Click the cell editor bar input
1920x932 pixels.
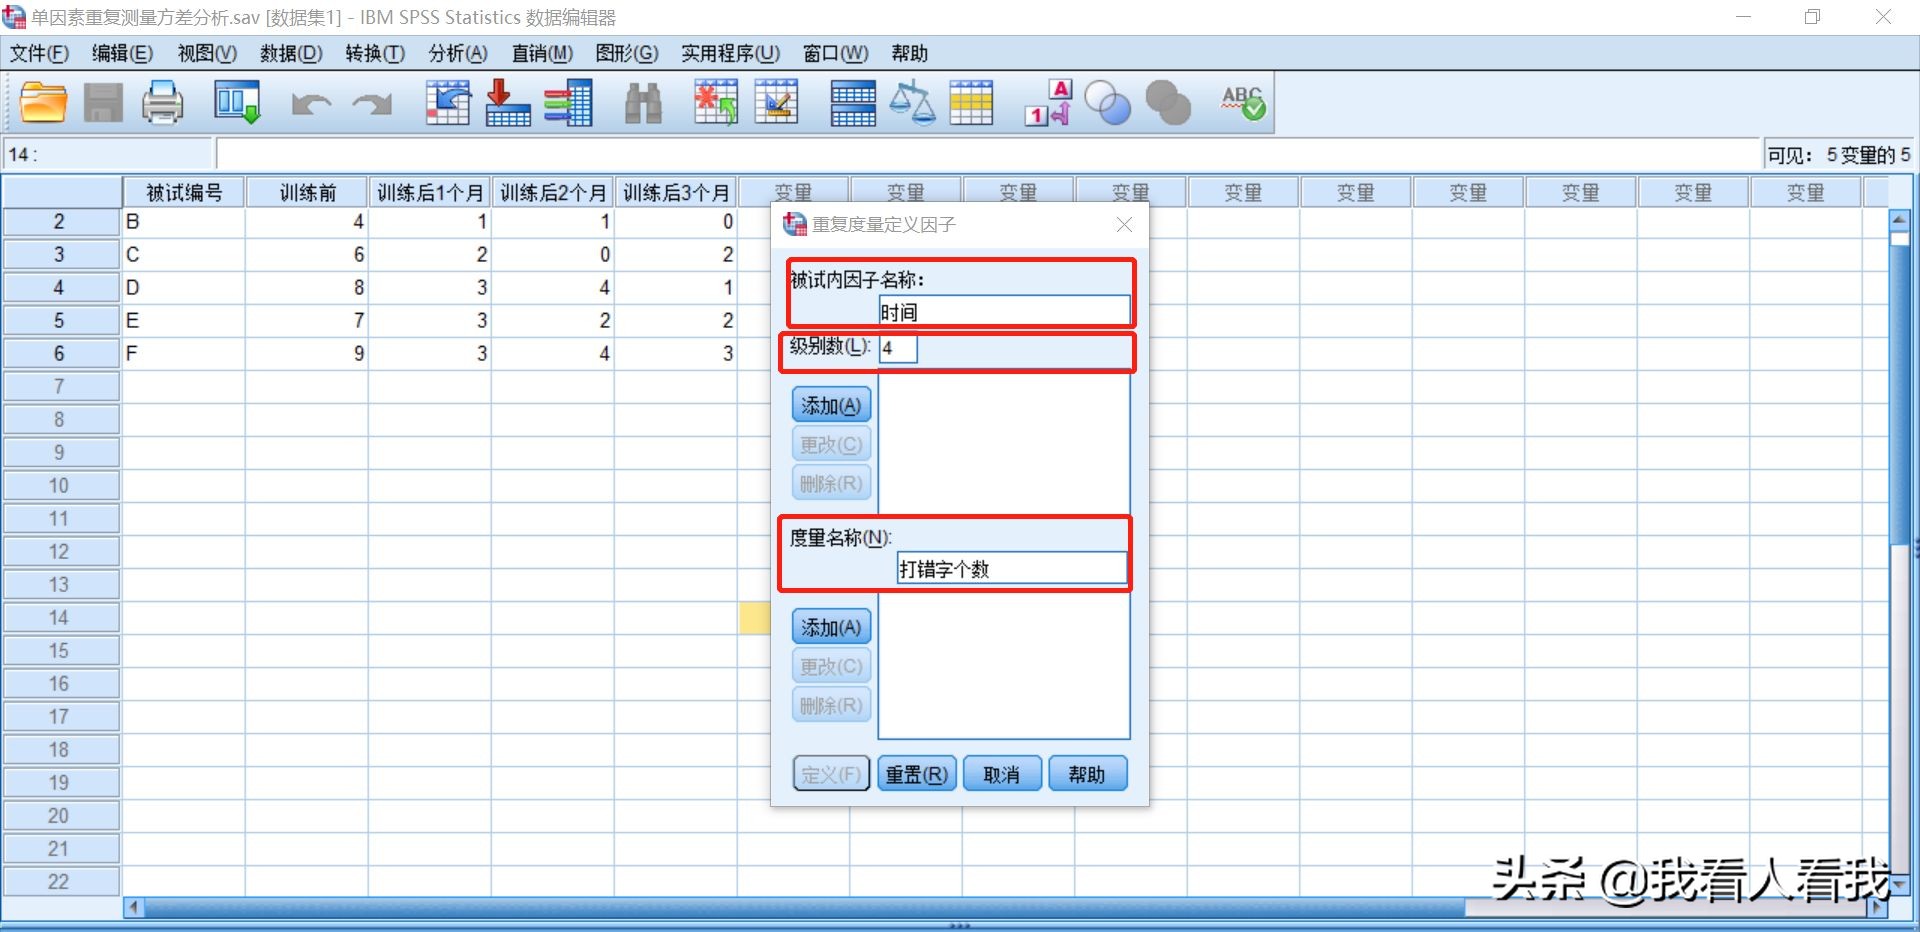(x=988, y=155)
